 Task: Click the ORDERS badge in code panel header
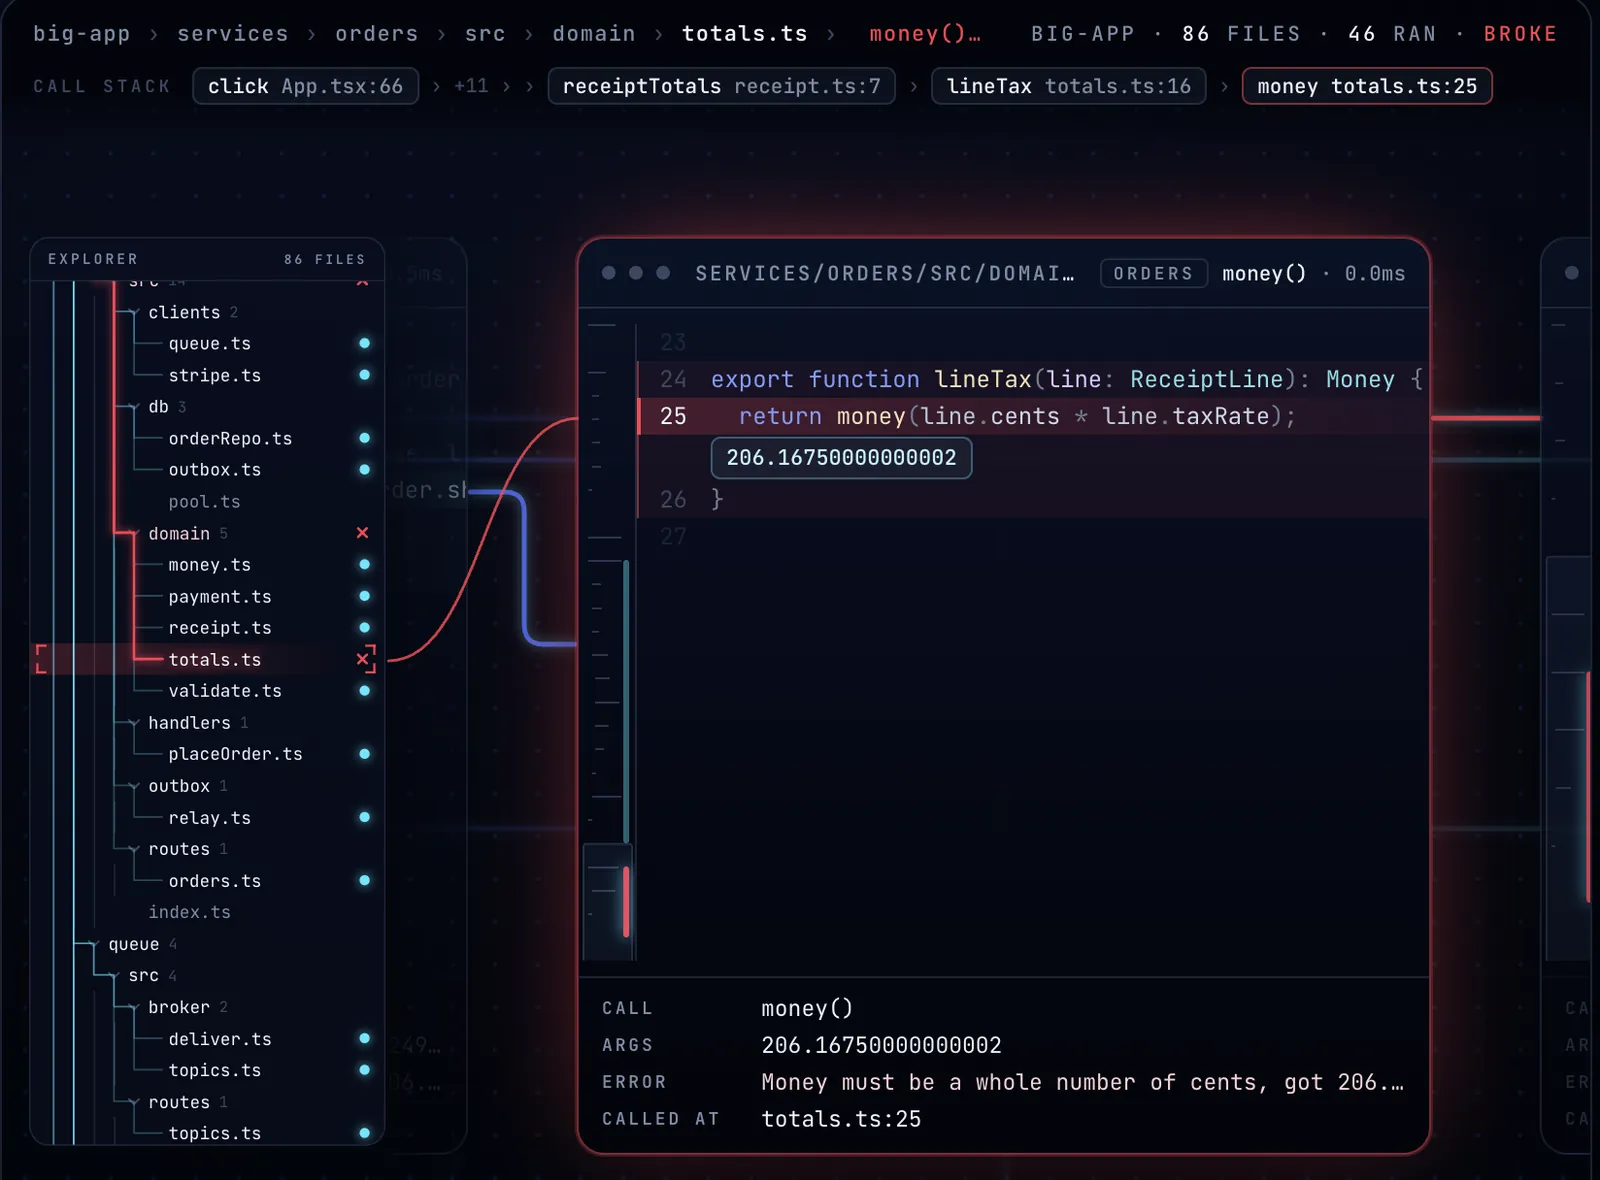[x=1153, y=273]
